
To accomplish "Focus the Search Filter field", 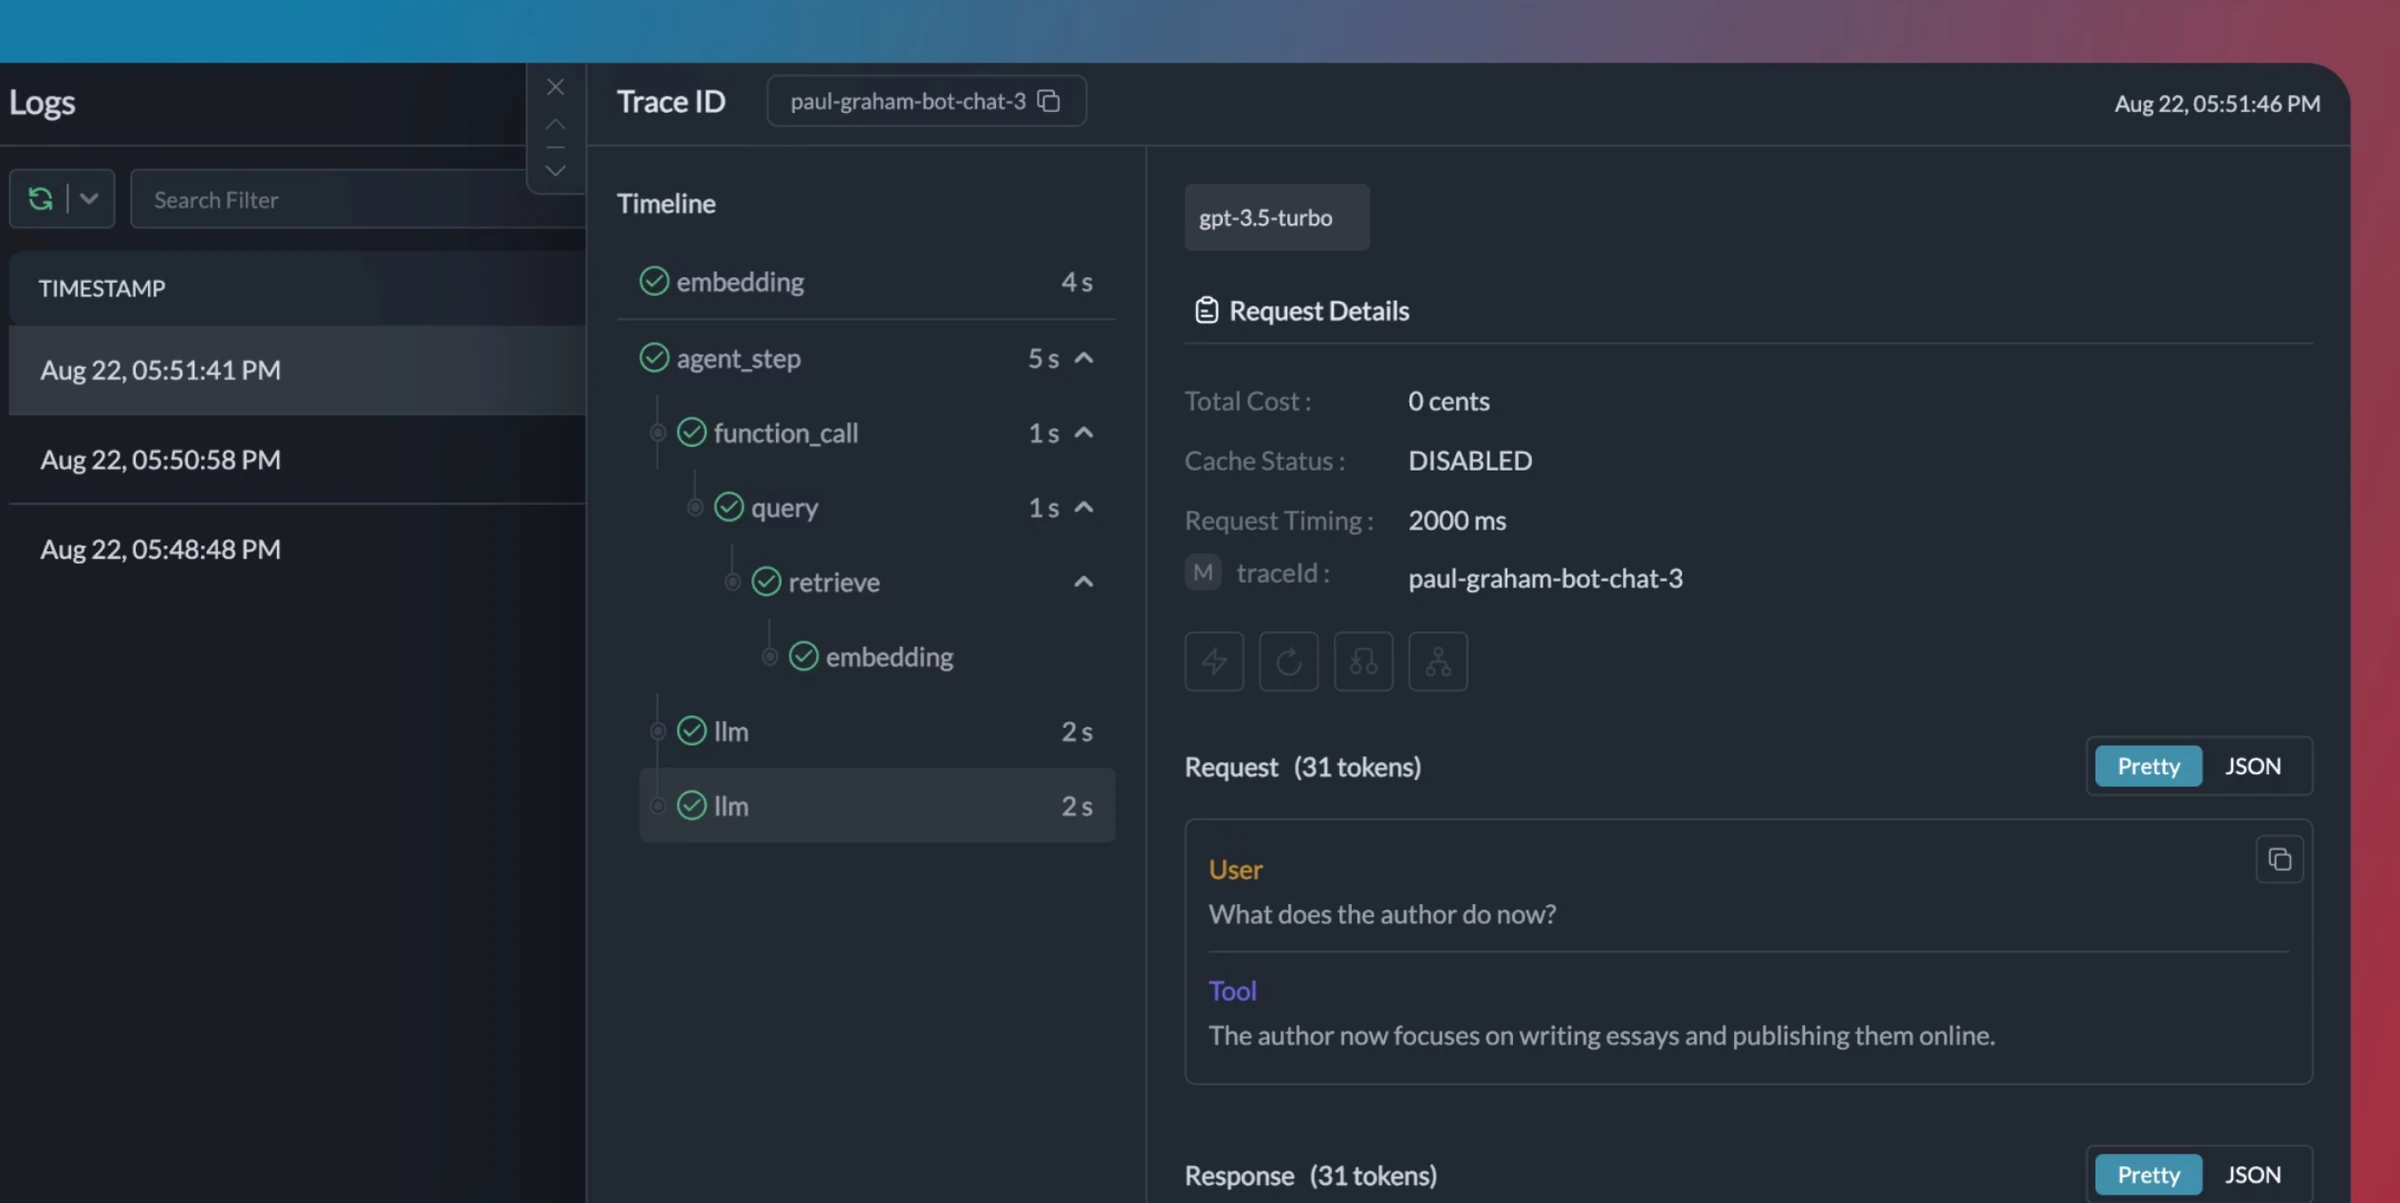I will tap(357, 199).
